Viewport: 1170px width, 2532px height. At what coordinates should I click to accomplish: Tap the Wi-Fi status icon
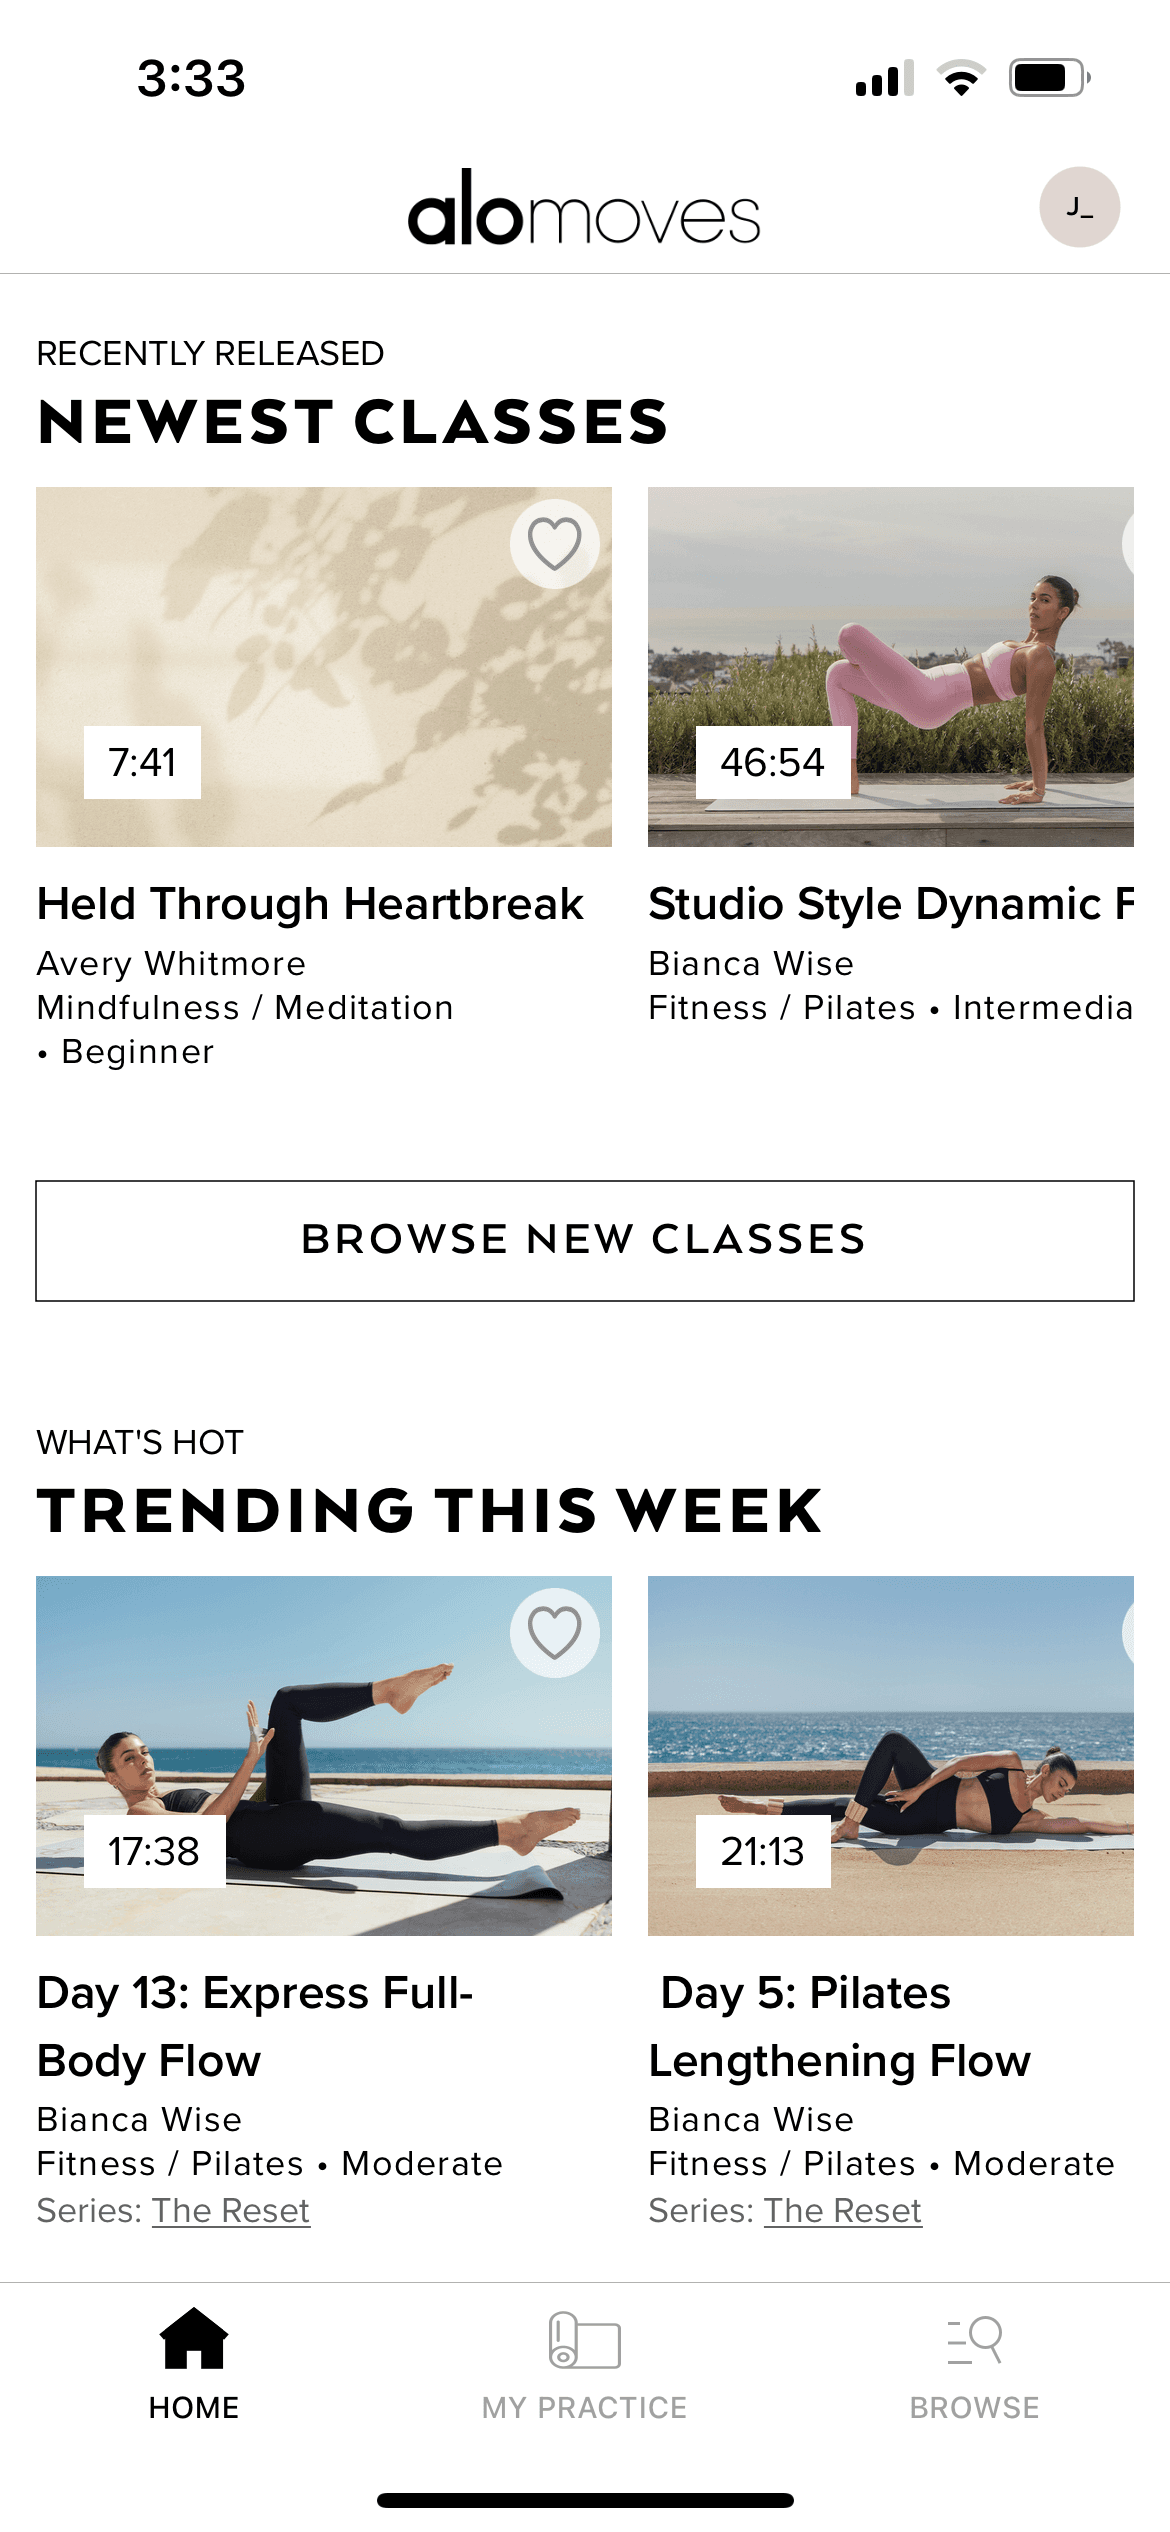(961, 78)
